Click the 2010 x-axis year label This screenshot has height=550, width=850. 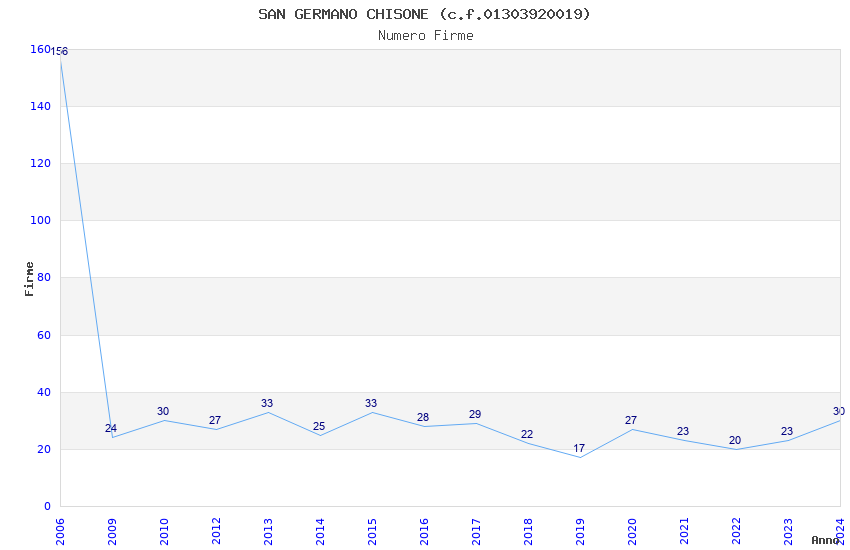[164, 527]
